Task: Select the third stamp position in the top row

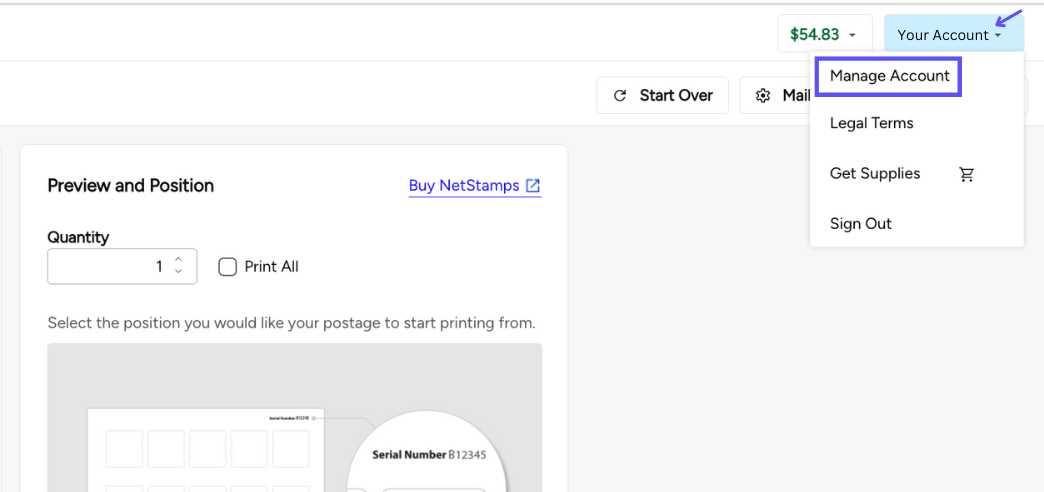Action: tap(208, 449)
